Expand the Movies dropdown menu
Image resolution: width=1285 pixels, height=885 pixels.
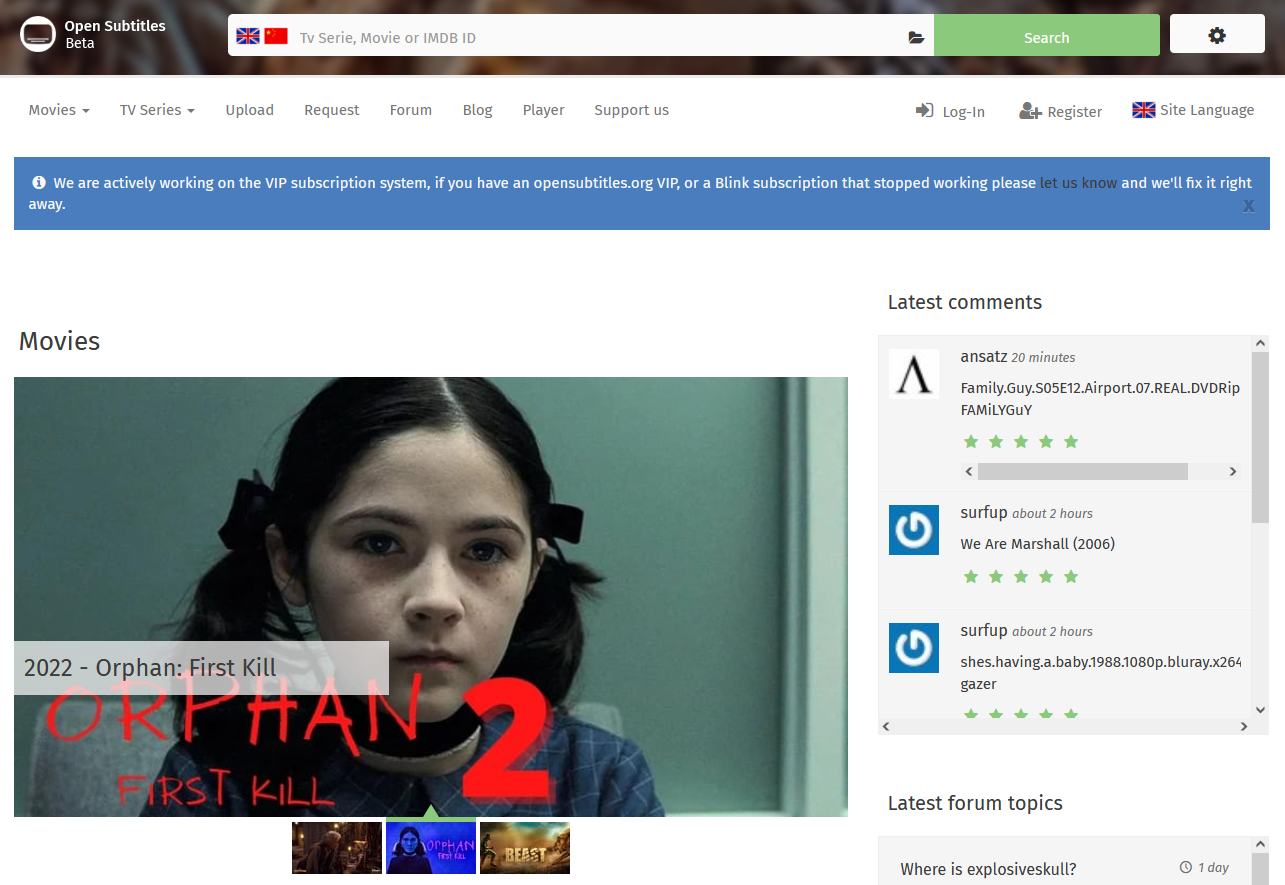[x=59, y=110]
